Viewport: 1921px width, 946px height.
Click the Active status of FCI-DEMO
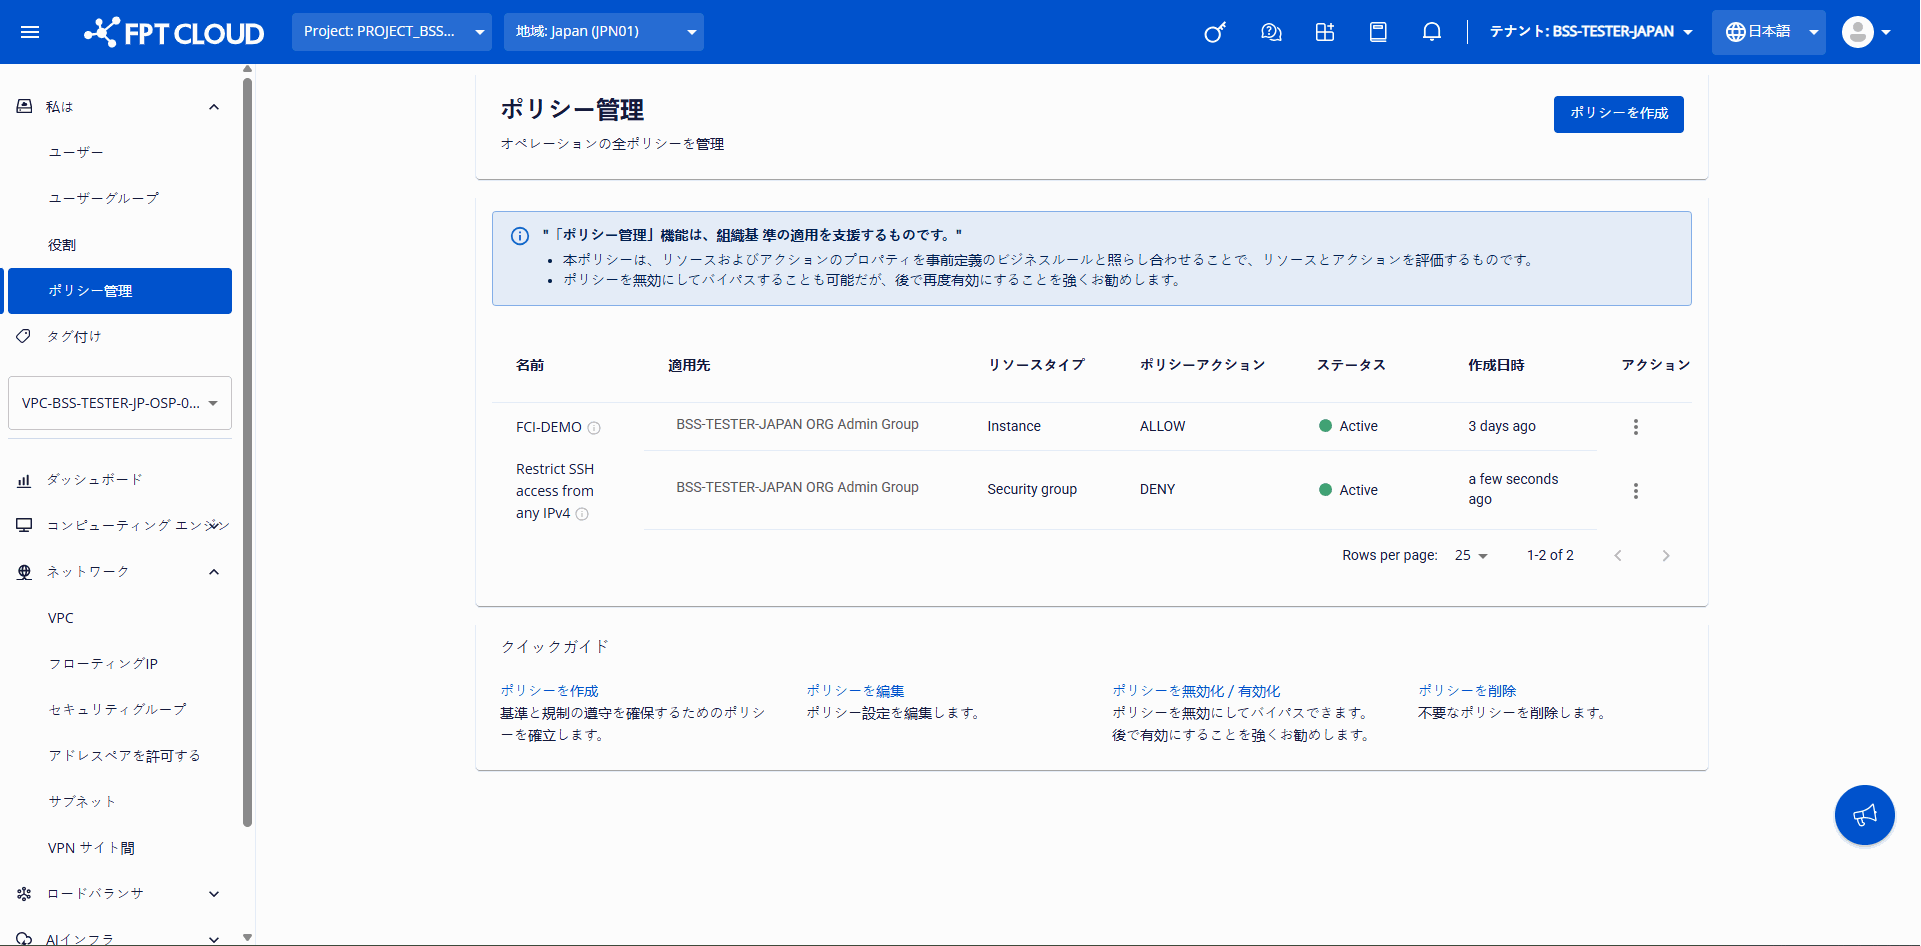pyautogui.click(x=1348, y=426)
